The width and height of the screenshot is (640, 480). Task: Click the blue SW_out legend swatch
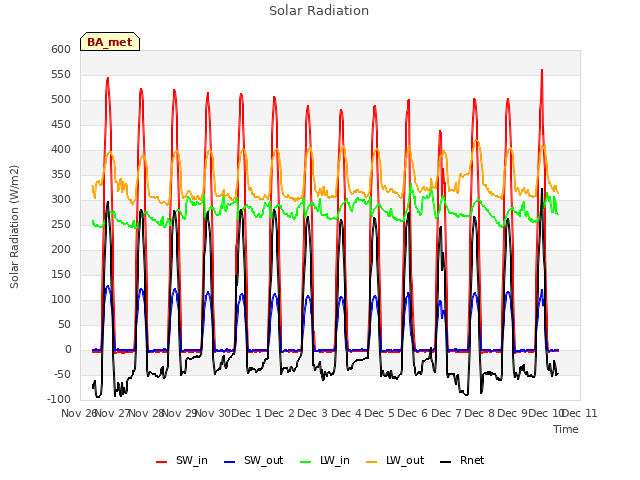point(230,462)
